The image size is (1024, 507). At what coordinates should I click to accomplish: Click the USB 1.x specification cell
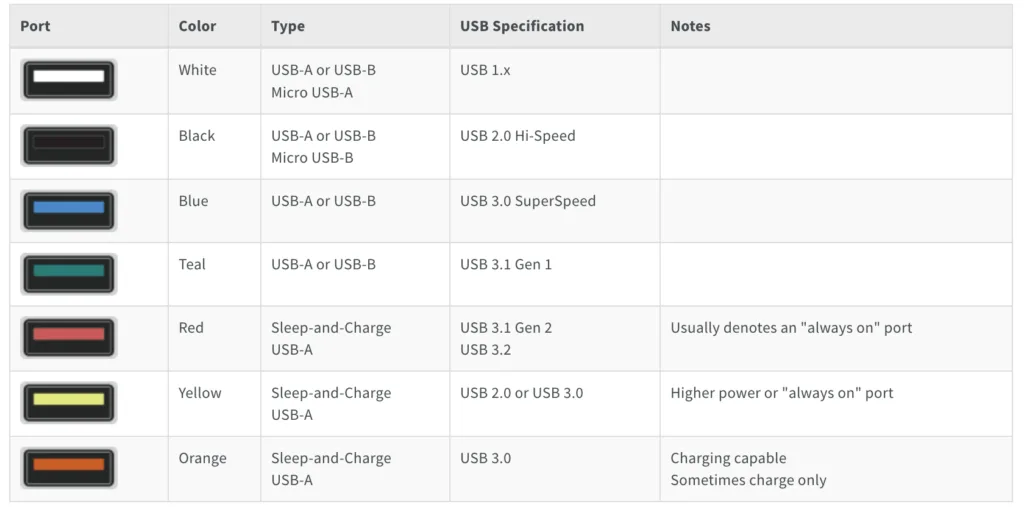(x=485, y=70)
